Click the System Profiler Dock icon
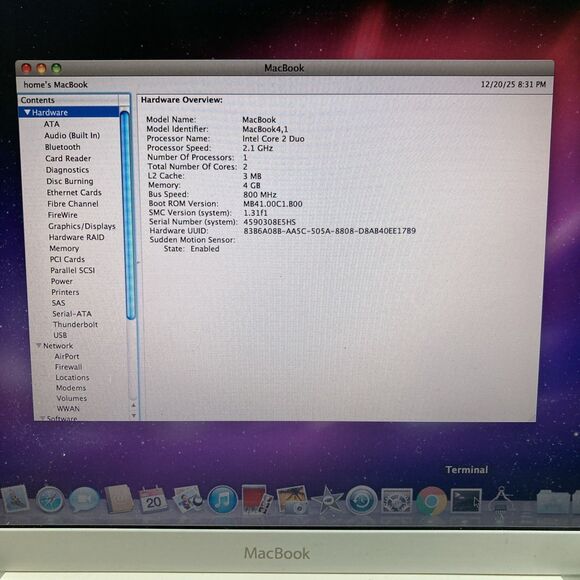The width and height of the screenshot is (580, 580). [501, 500]
